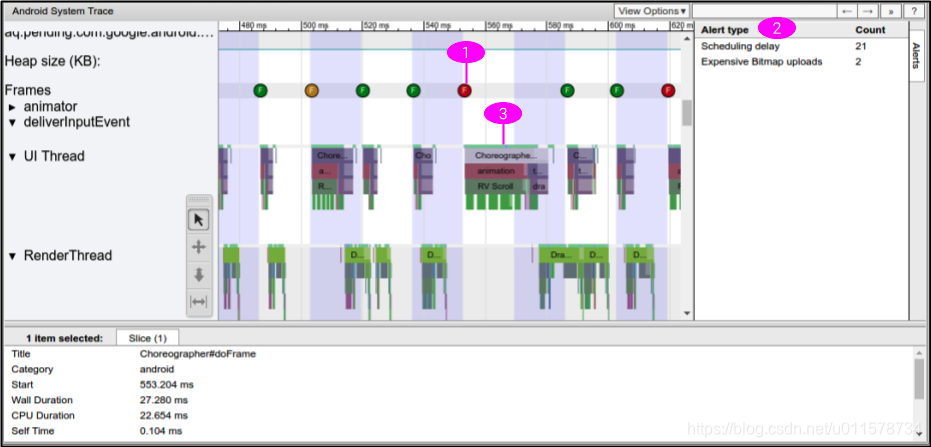Select the Scheduling delay alert row

coord(801,46)
